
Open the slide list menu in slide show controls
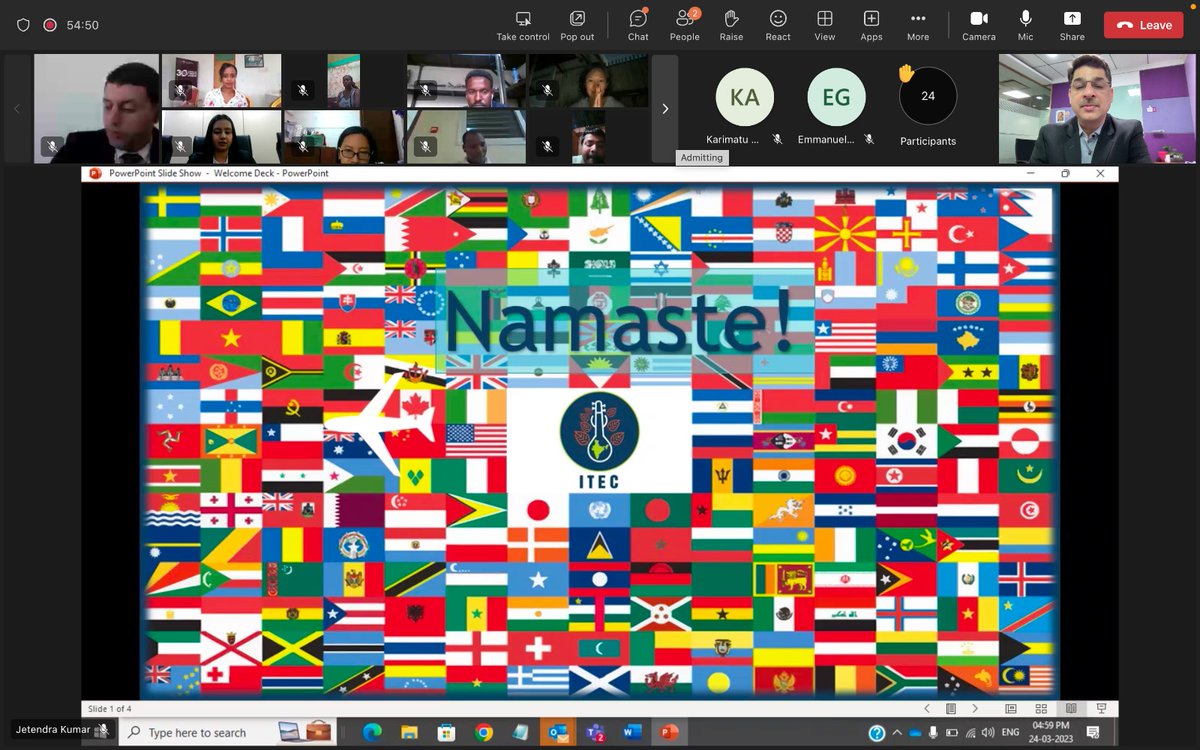coord(951,709)
